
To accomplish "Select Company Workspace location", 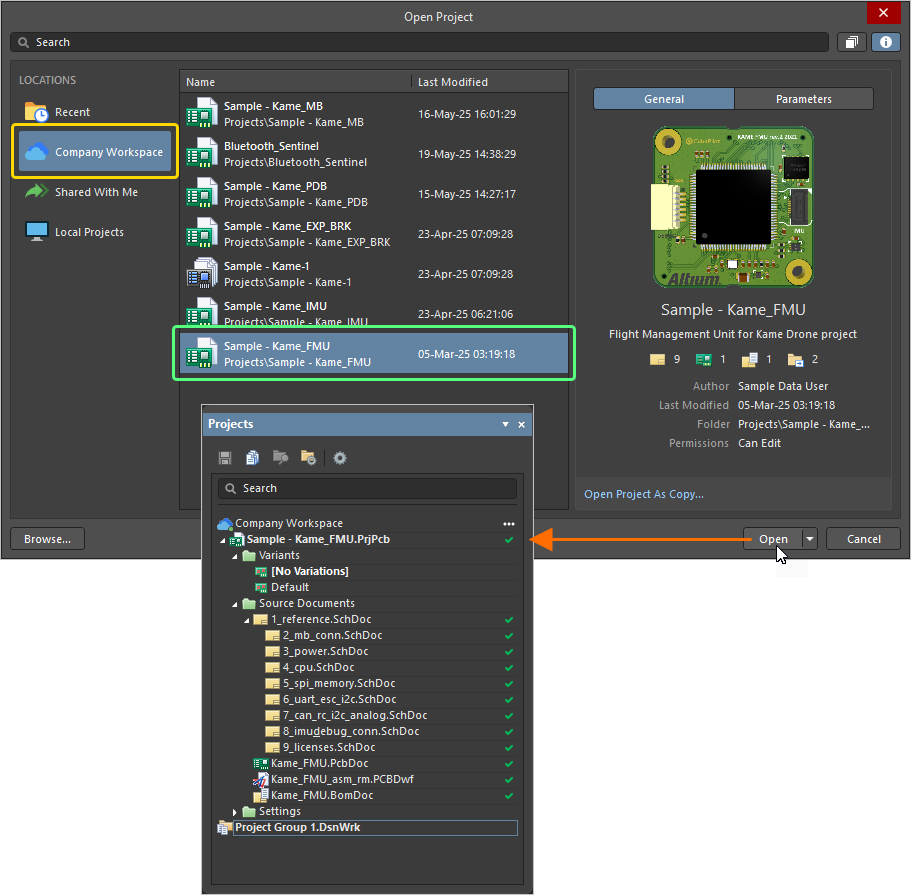I will click(95, 152).
